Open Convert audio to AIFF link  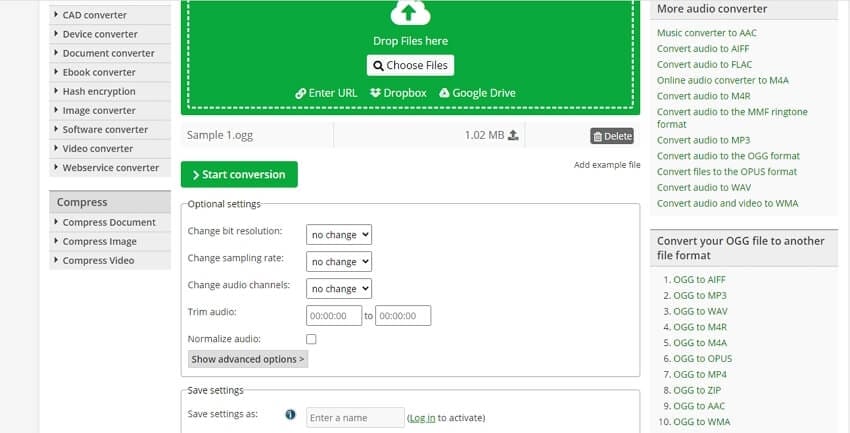[x=703, y=49]
